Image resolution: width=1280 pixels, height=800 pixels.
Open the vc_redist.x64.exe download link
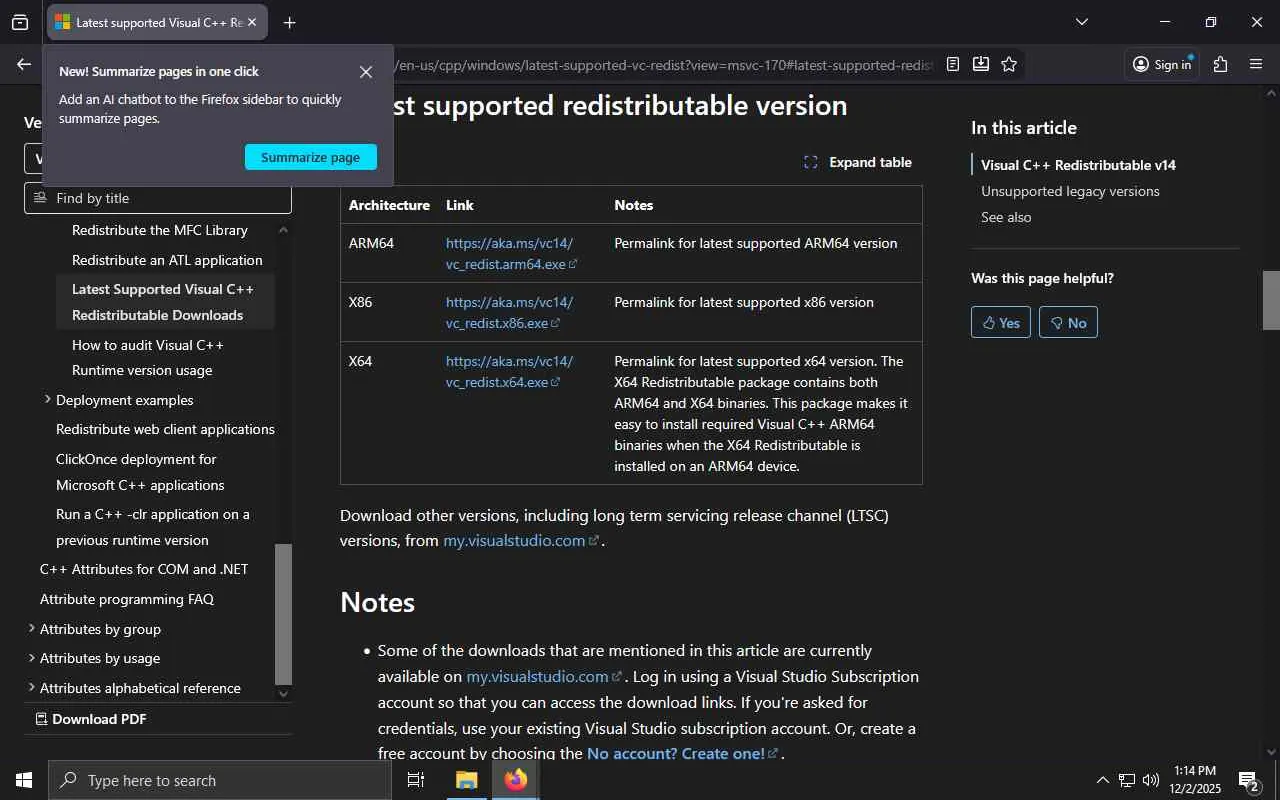pos(509,372)
